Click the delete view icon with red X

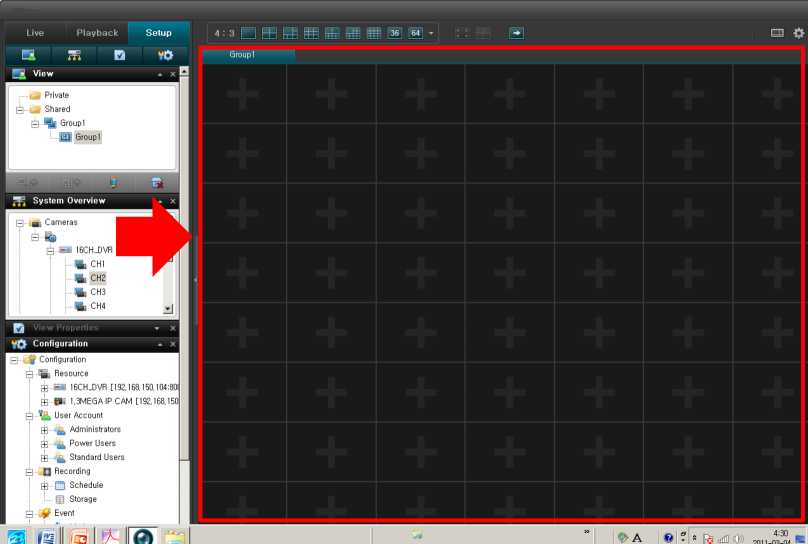(x=157, y=183)
